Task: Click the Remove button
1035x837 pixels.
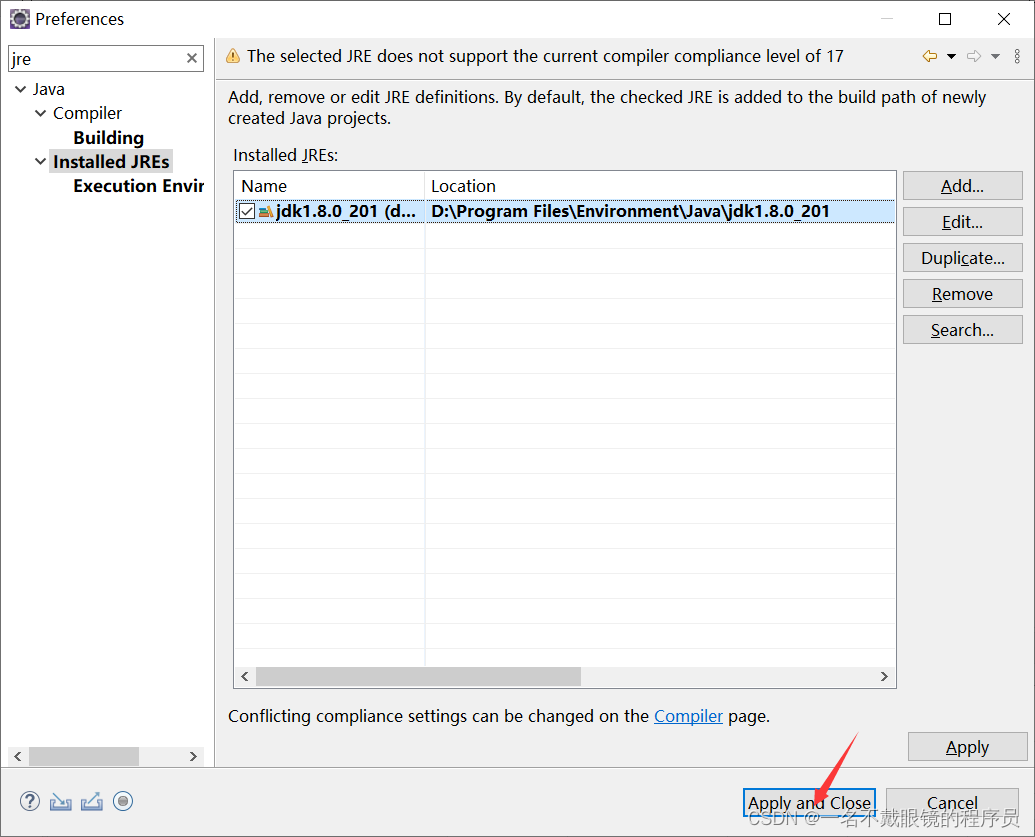Action: (x=962, y=294)
